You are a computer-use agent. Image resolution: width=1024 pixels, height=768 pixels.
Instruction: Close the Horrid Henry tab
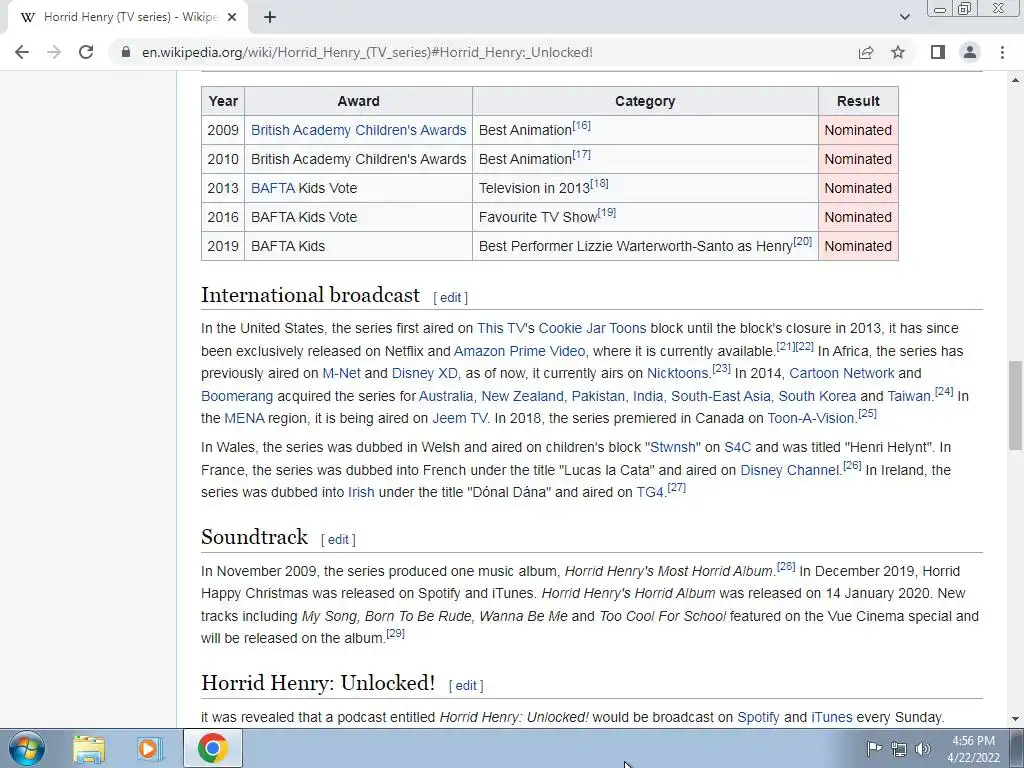coord(232,17)
